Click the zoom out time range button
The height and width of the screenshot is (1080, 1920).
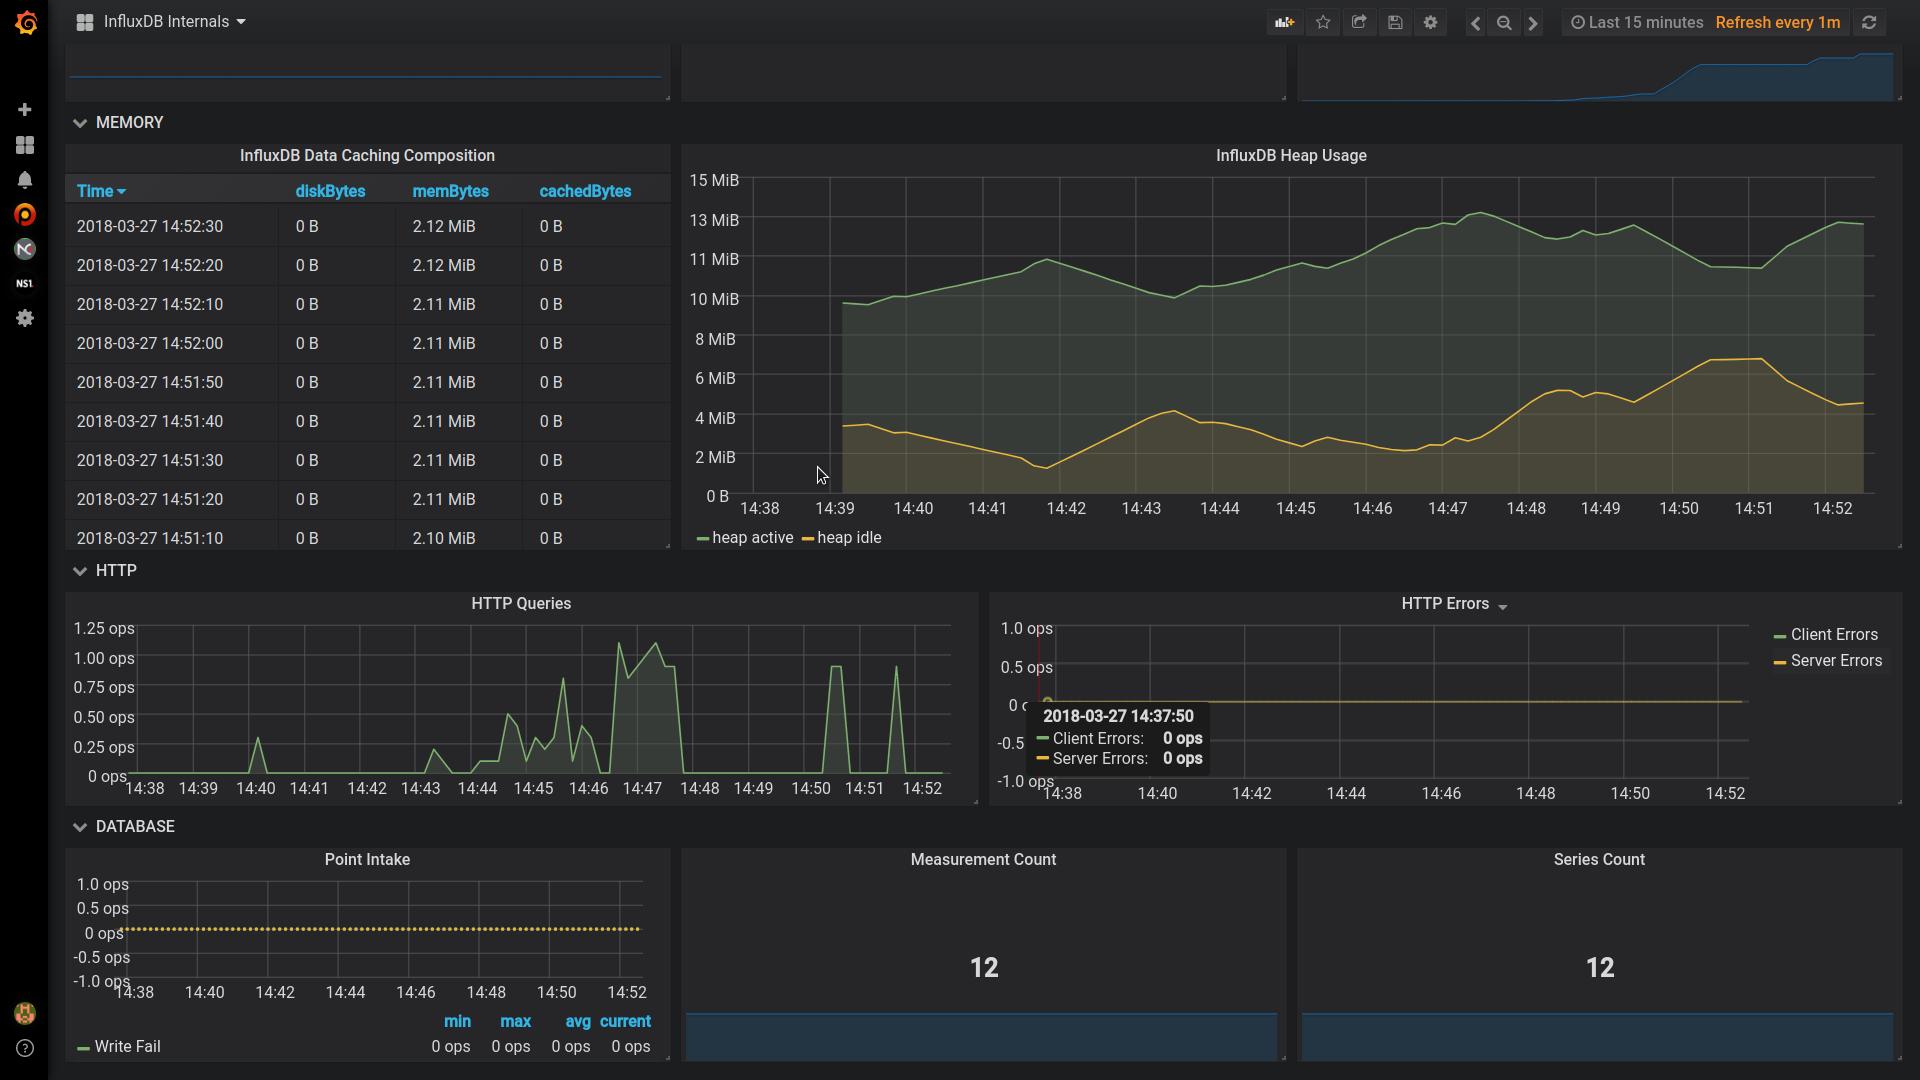point(1504,22)
